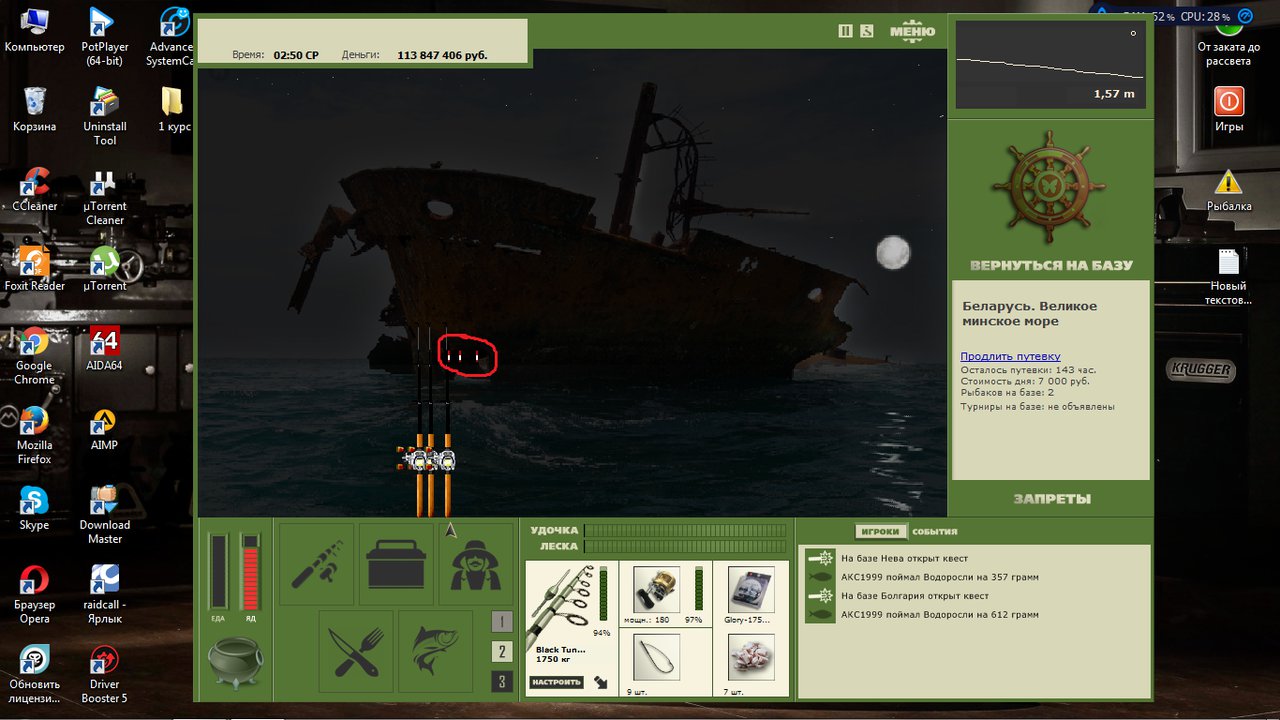Viewport: 1280px width, 720px height.
Task: Open the fisherman profile icon
Action: click(x=476, y=564)
